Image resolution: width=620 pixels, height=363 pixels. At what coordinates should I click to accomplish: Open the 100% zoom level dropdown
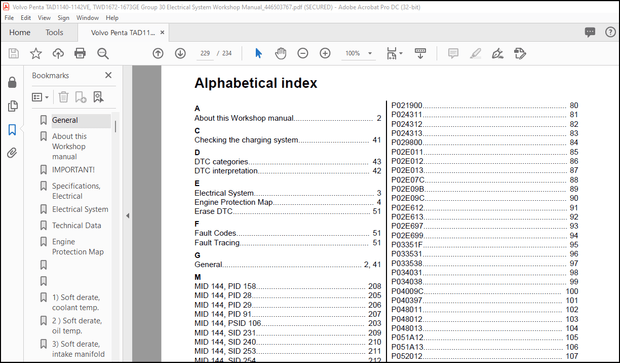(359, 53)
